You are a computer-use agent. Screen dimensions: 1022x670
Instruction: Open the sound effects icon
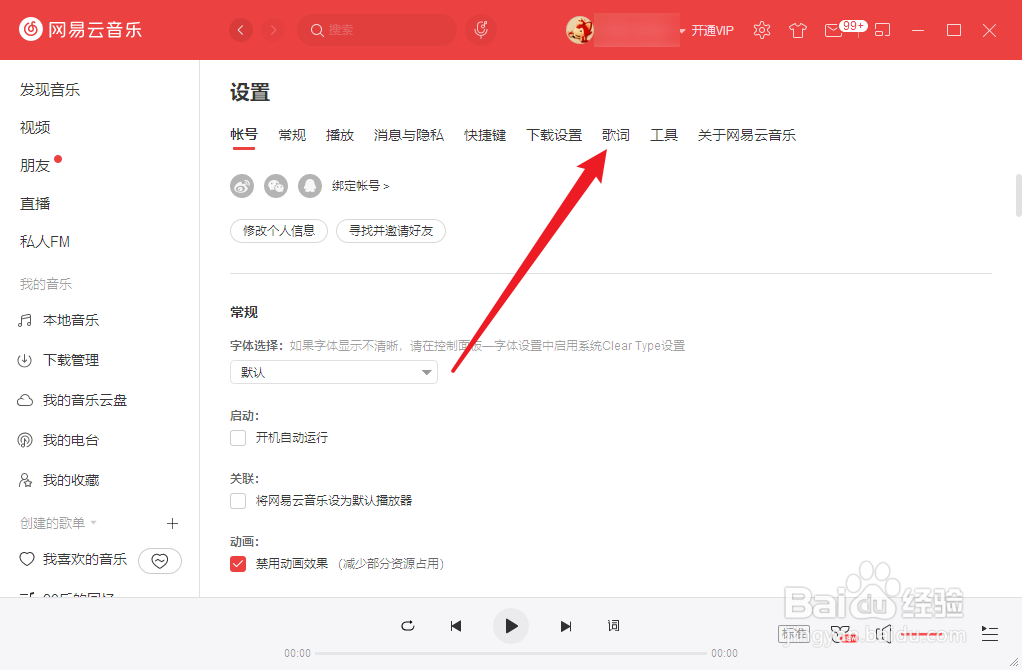pos(843,634)
